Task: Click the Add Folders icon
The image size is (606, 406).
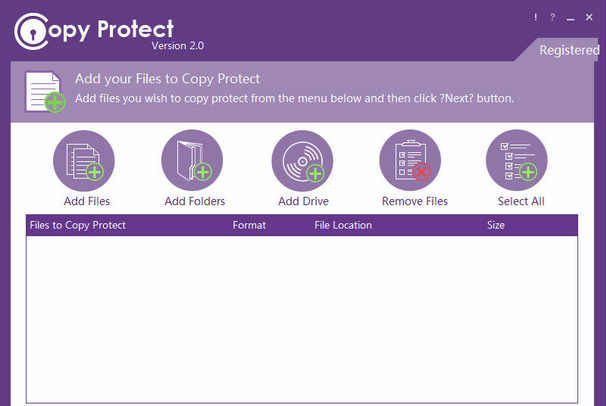Action: [192, 161]
